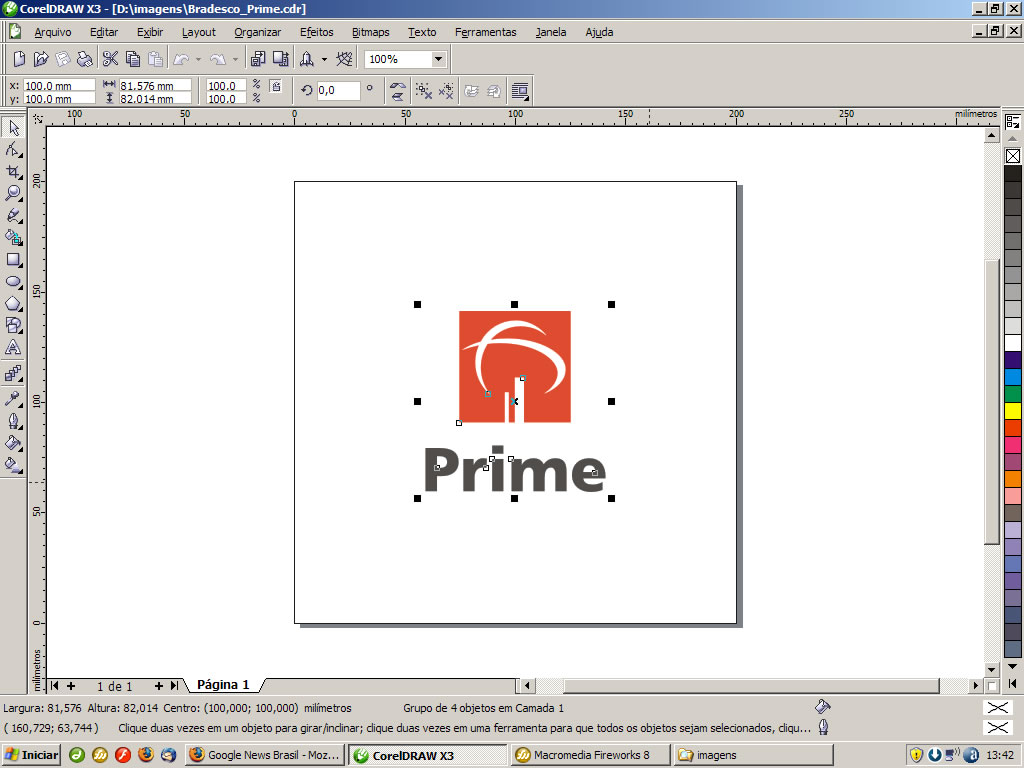Click the rotation angle input field
This screenshot has width=1024, height=768.
[x=338, y=91]
